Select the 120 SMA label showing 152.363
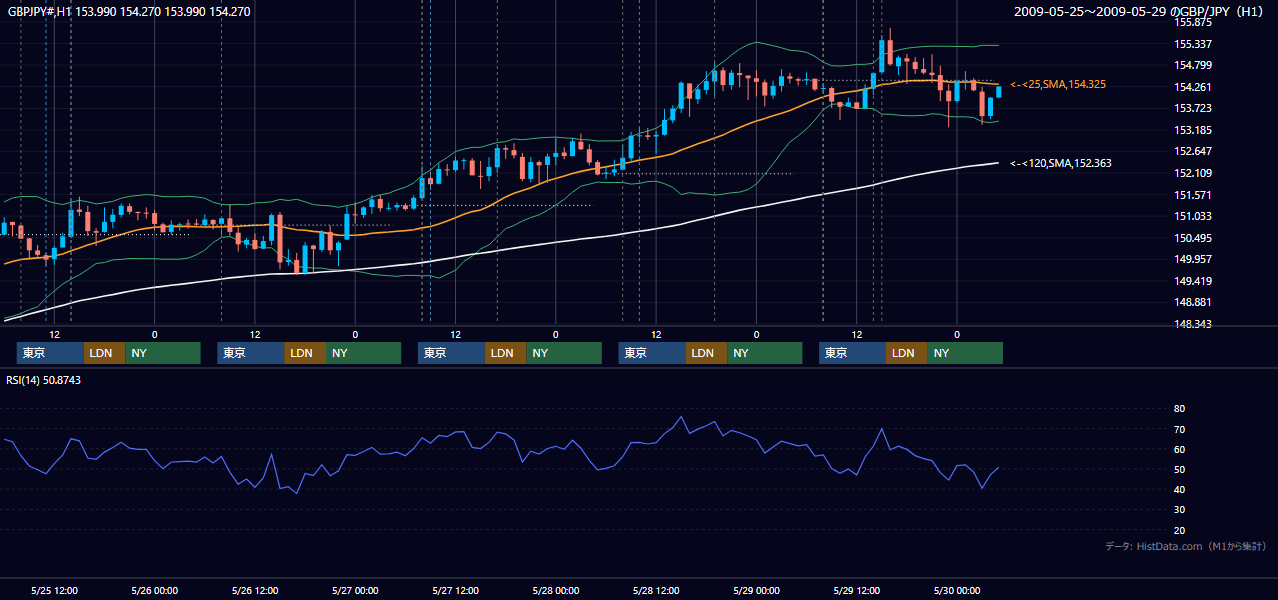 coord(1061,163)
